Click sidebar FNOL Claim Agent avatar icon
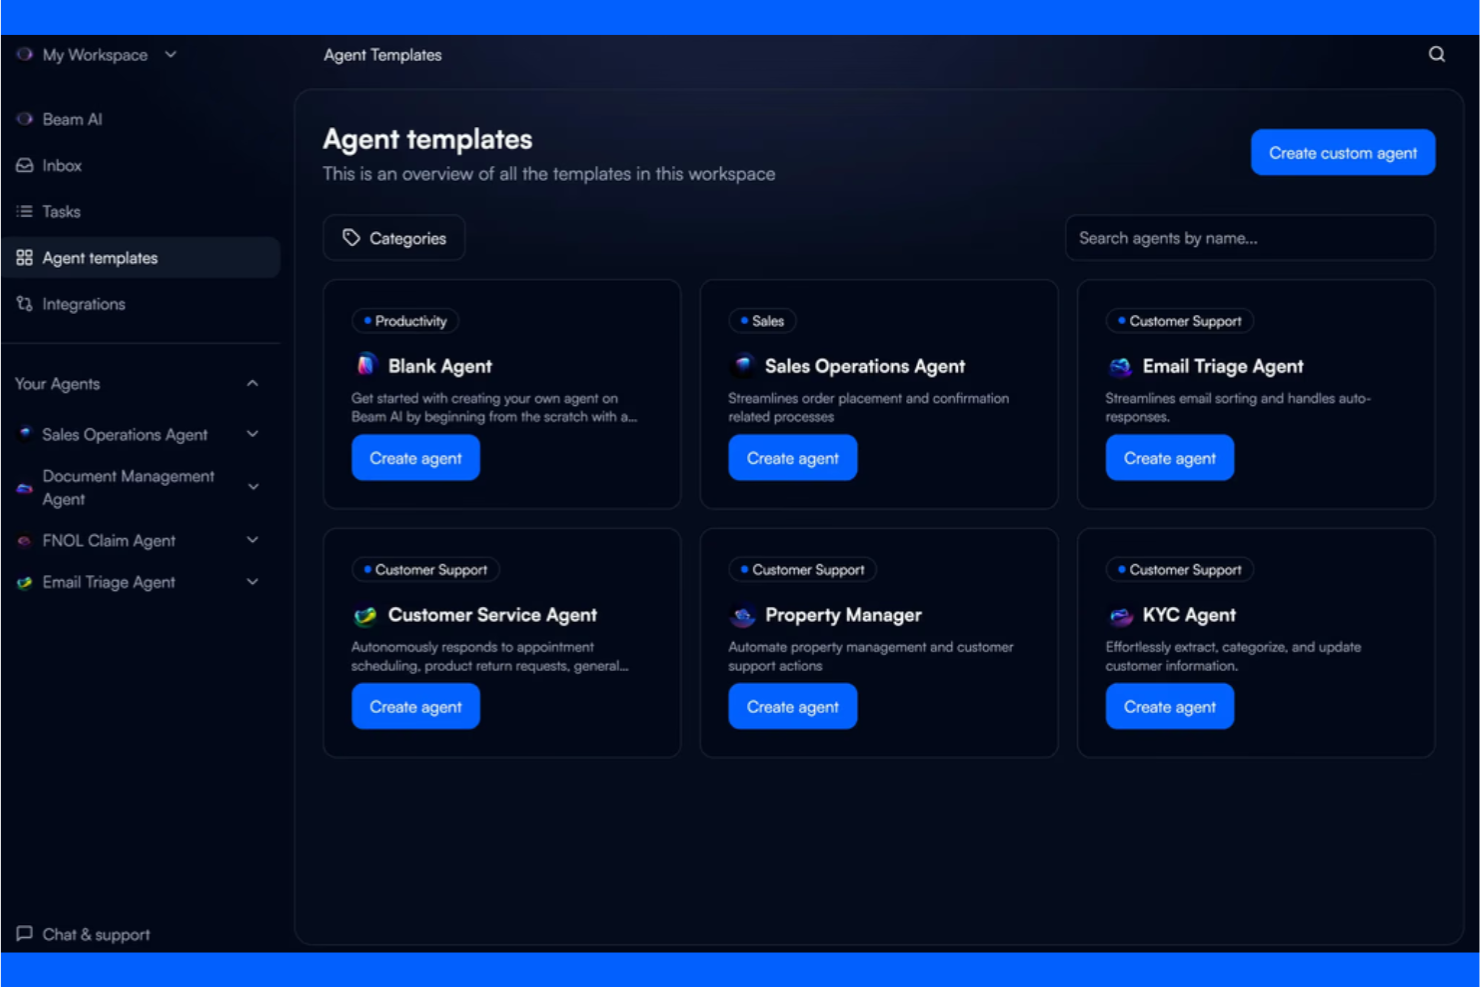The width and height of the screenshot is (1480, 987). click(x=25, y=541)
